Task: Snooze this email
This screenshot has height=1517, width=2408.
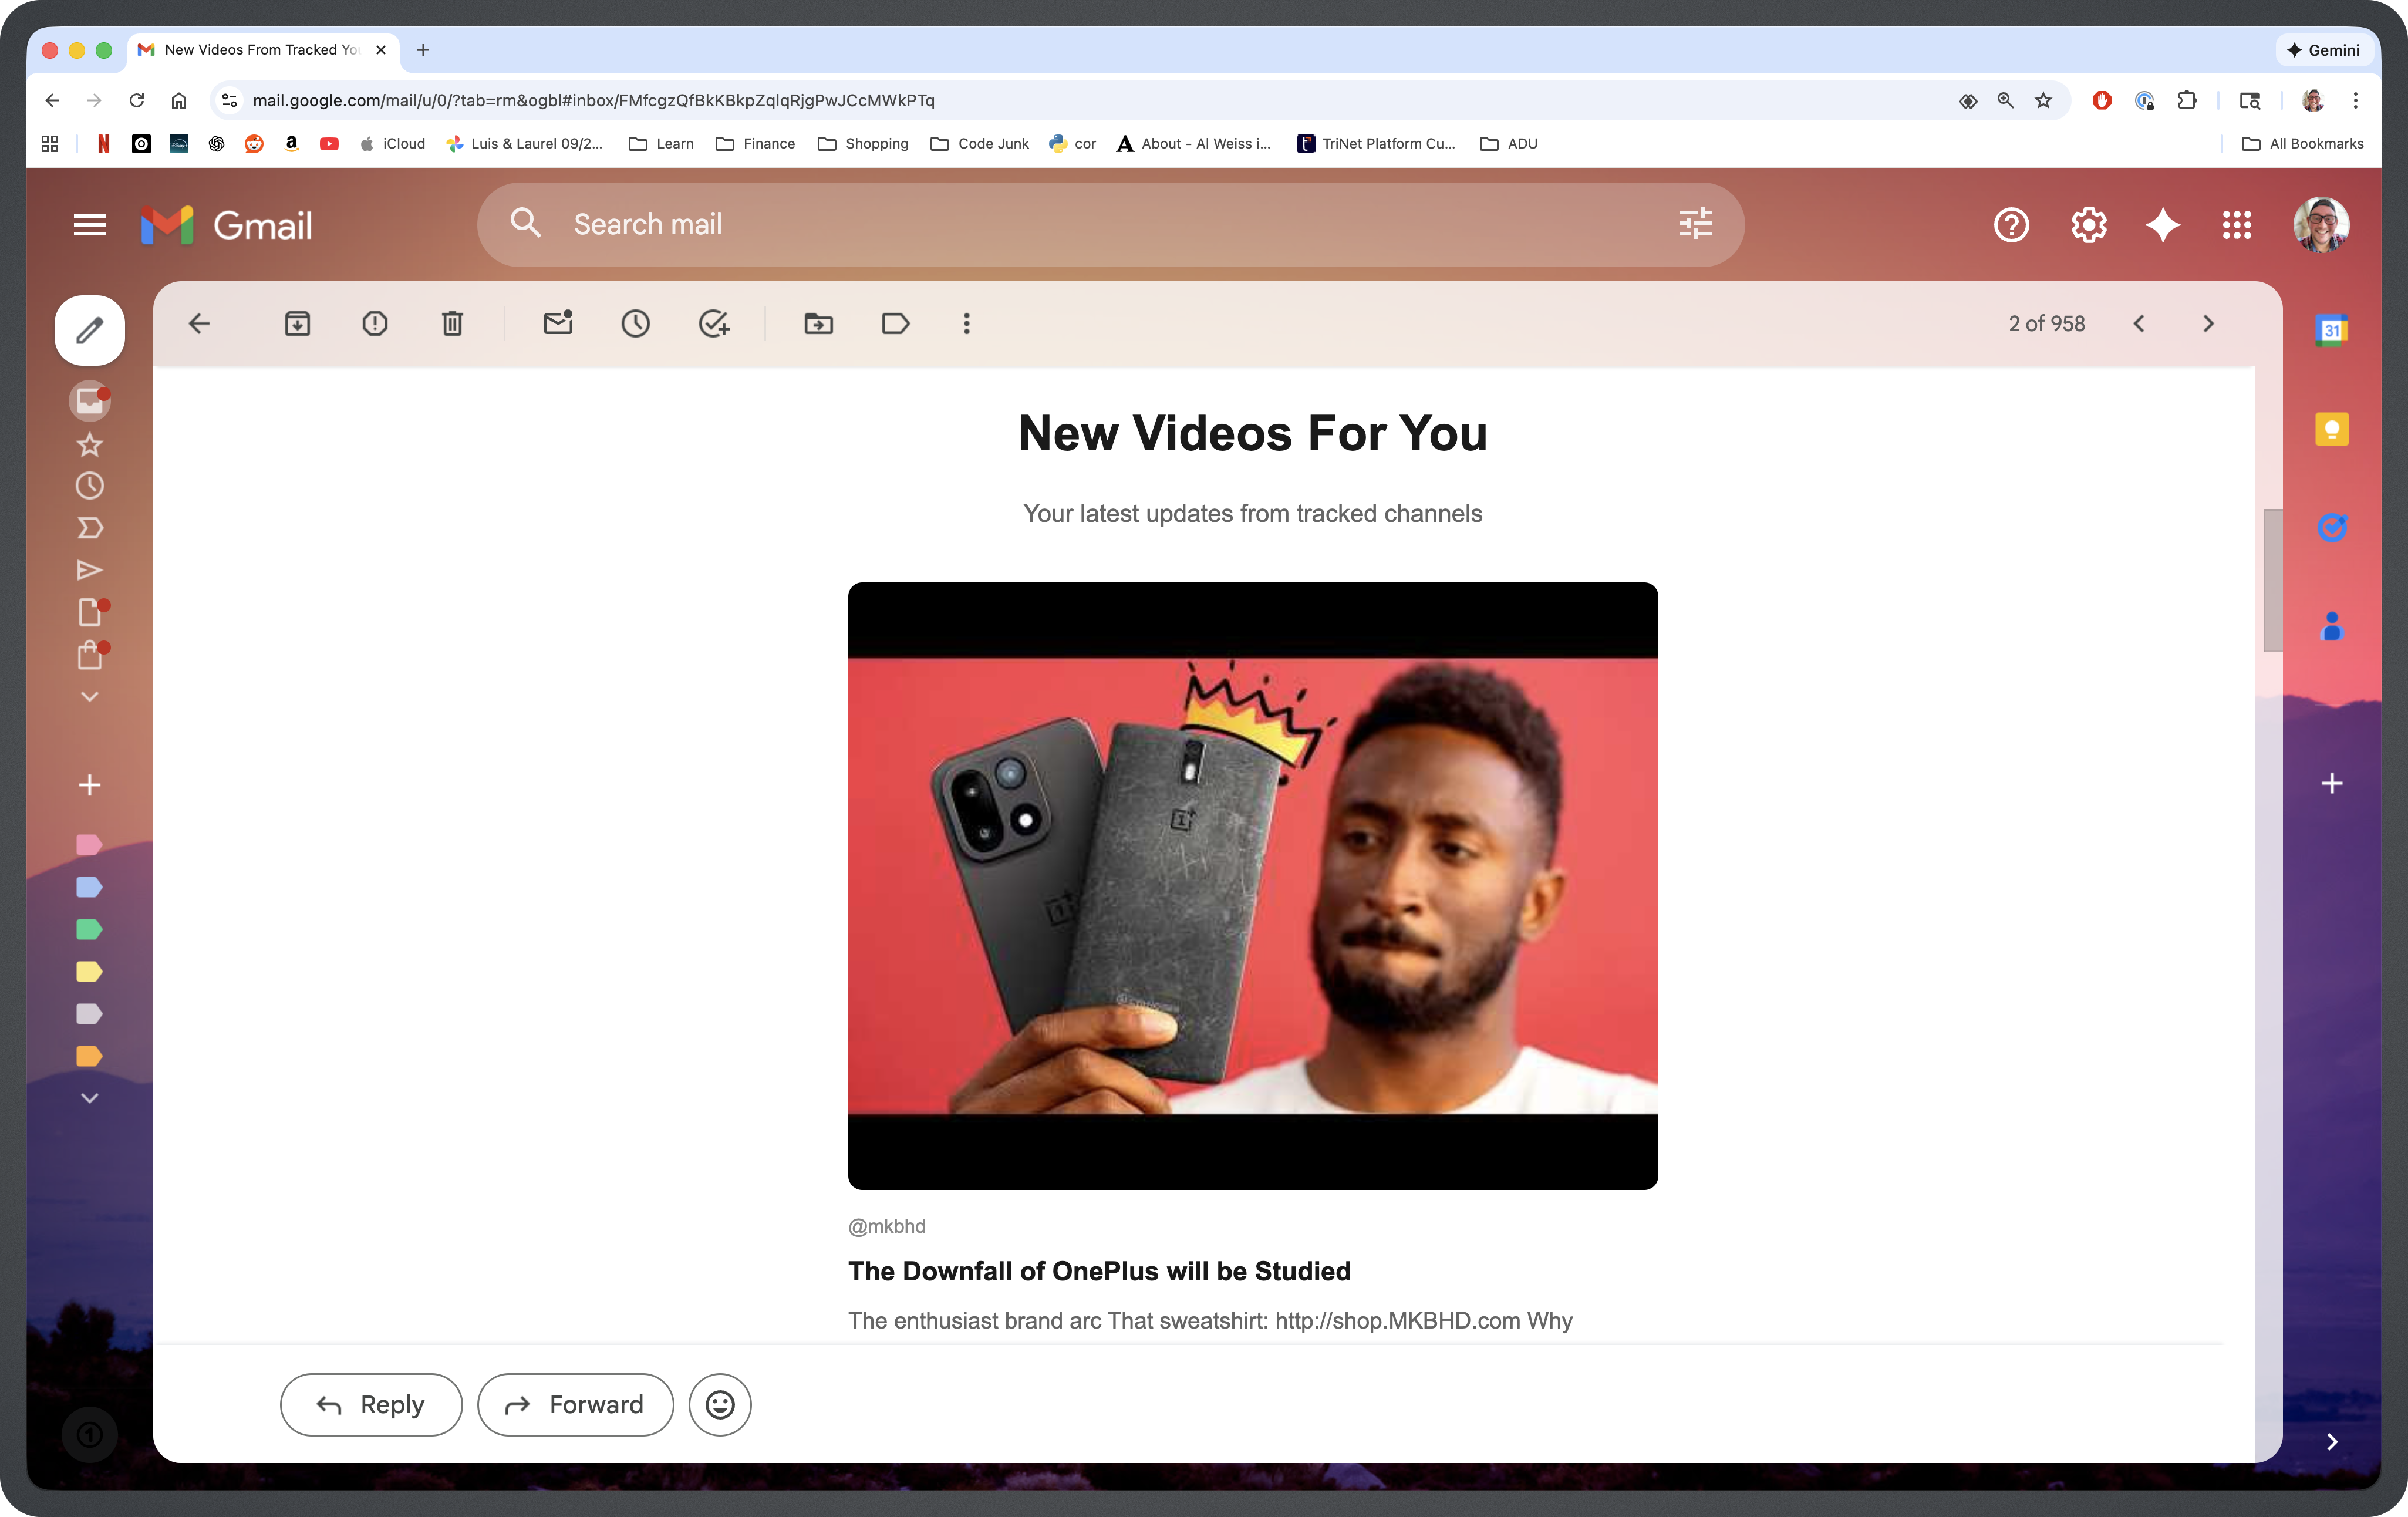Action: [636, 323]
